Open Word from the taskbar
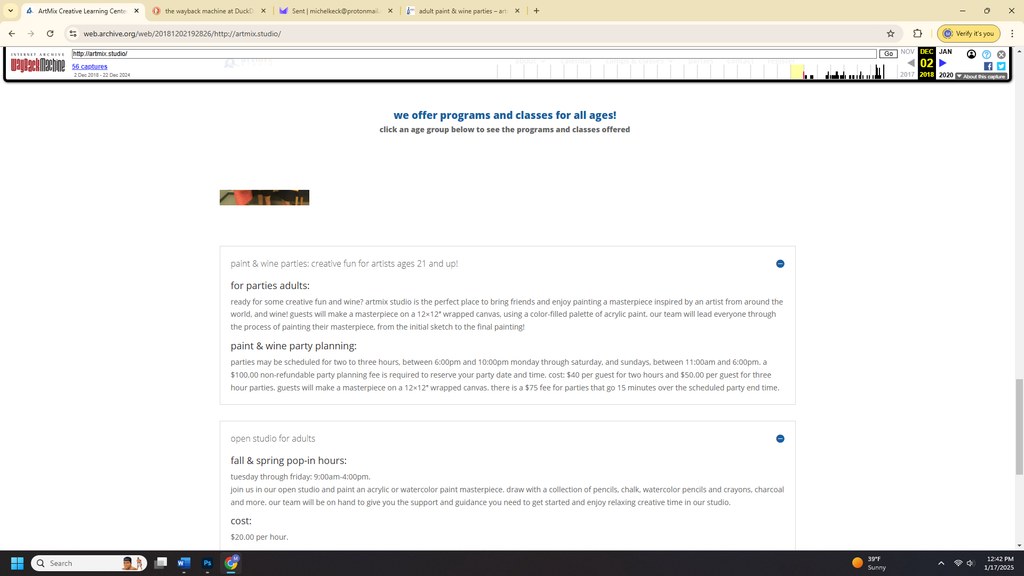1024x576 pixels. 184,563
